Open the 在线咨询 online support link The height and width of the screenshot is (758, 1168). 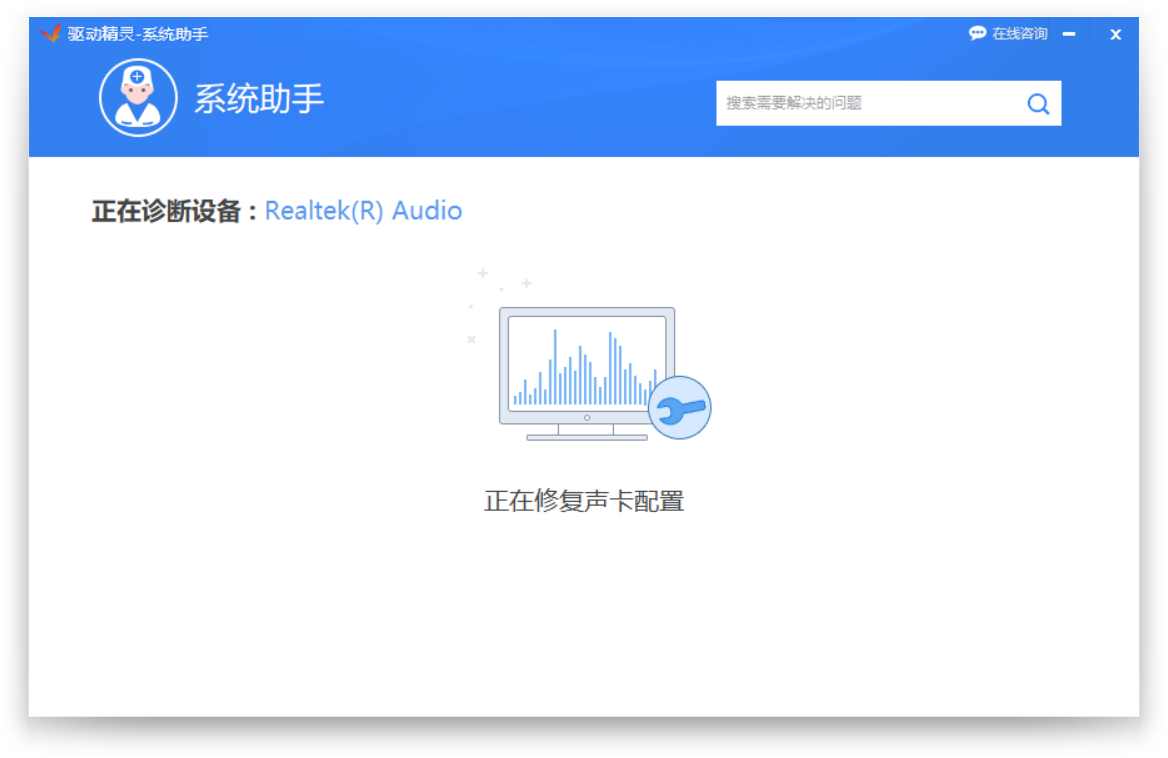coord(1019,34)
